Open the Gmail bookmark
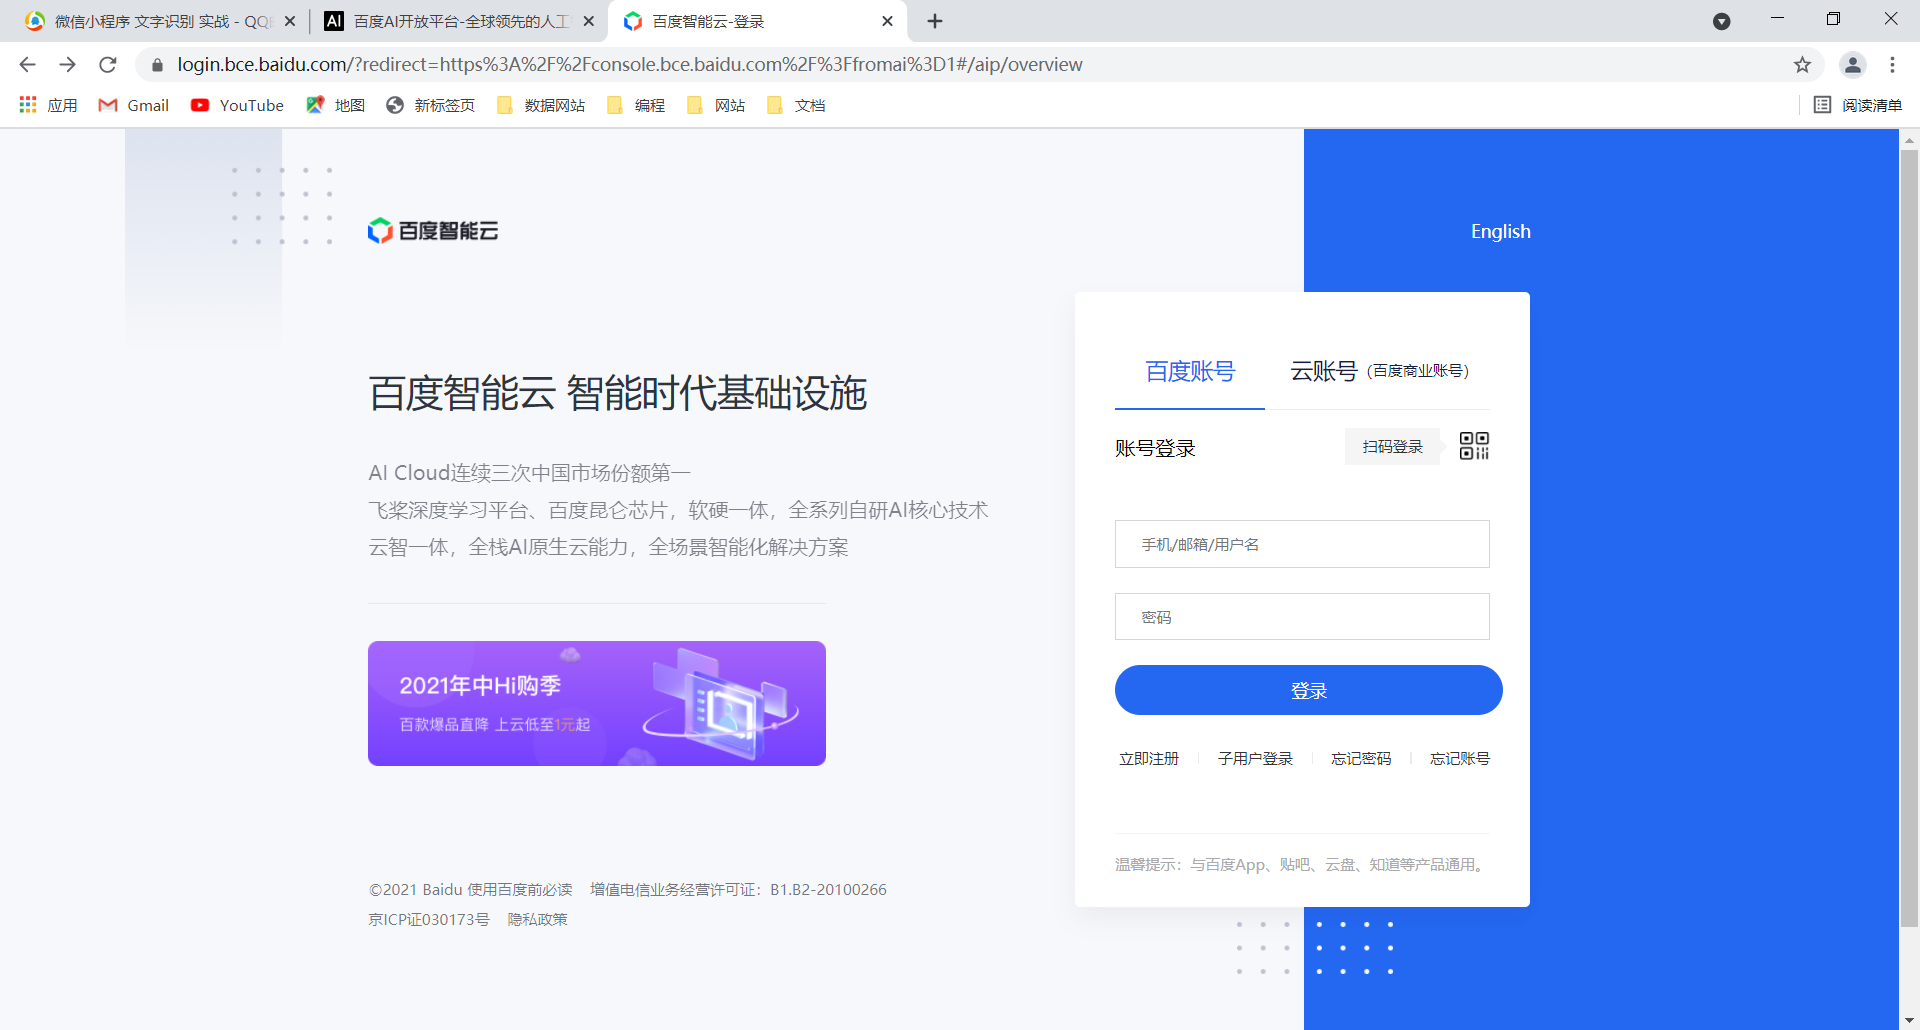 [x=133, y=105]
